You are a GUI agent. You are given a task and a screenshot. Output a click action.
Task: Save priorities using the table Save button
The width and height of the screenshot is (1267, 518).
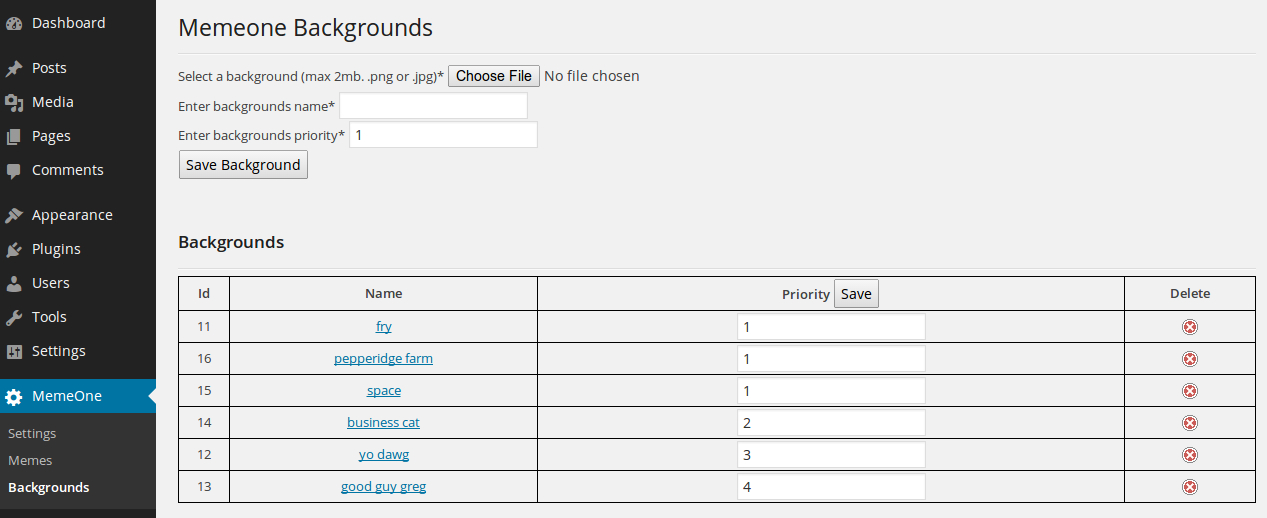pyautogui.click(x=856, y=294)
